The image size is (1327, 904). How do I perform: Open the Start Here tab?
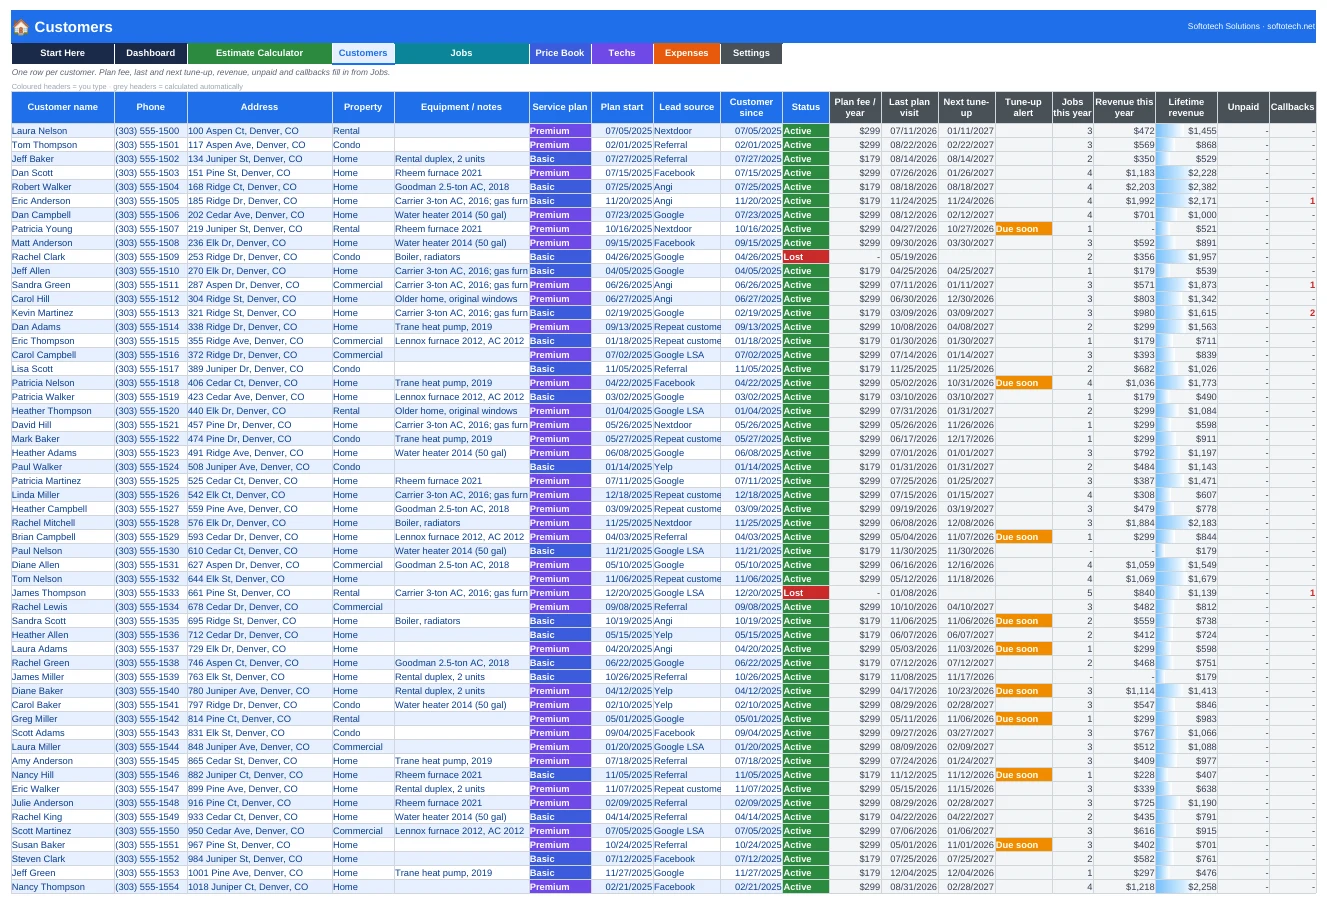pyautogui.click(x=63, y=53)
